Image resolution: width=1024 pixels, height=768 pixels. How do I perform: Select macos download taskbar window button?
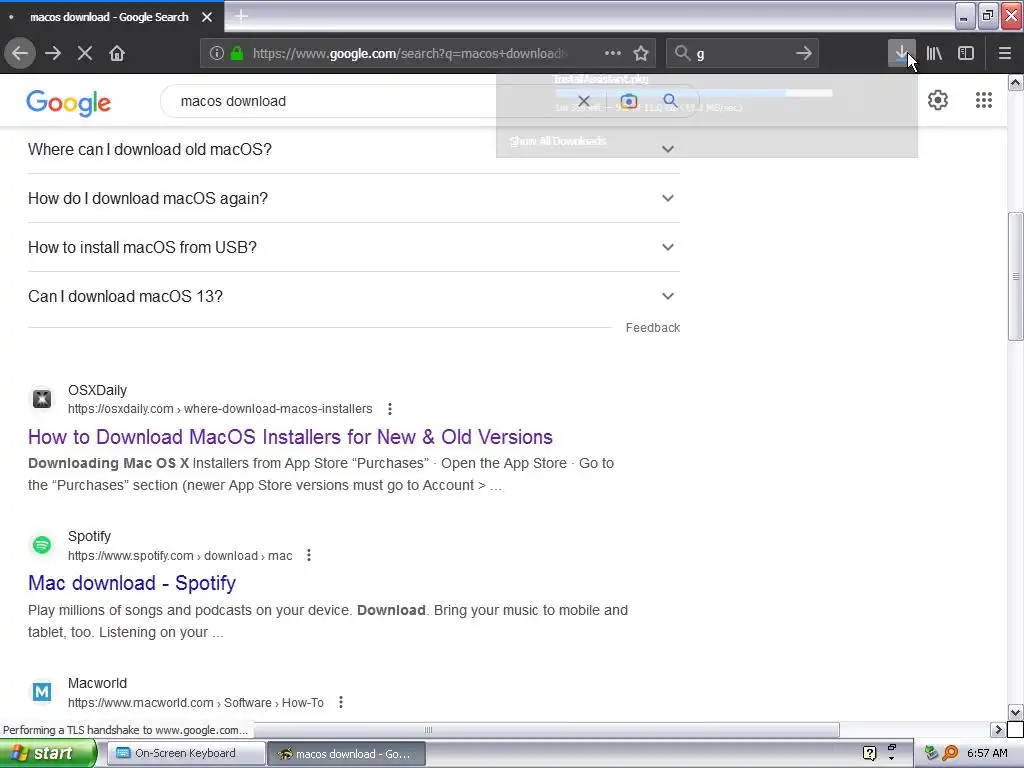click(347, 754)
